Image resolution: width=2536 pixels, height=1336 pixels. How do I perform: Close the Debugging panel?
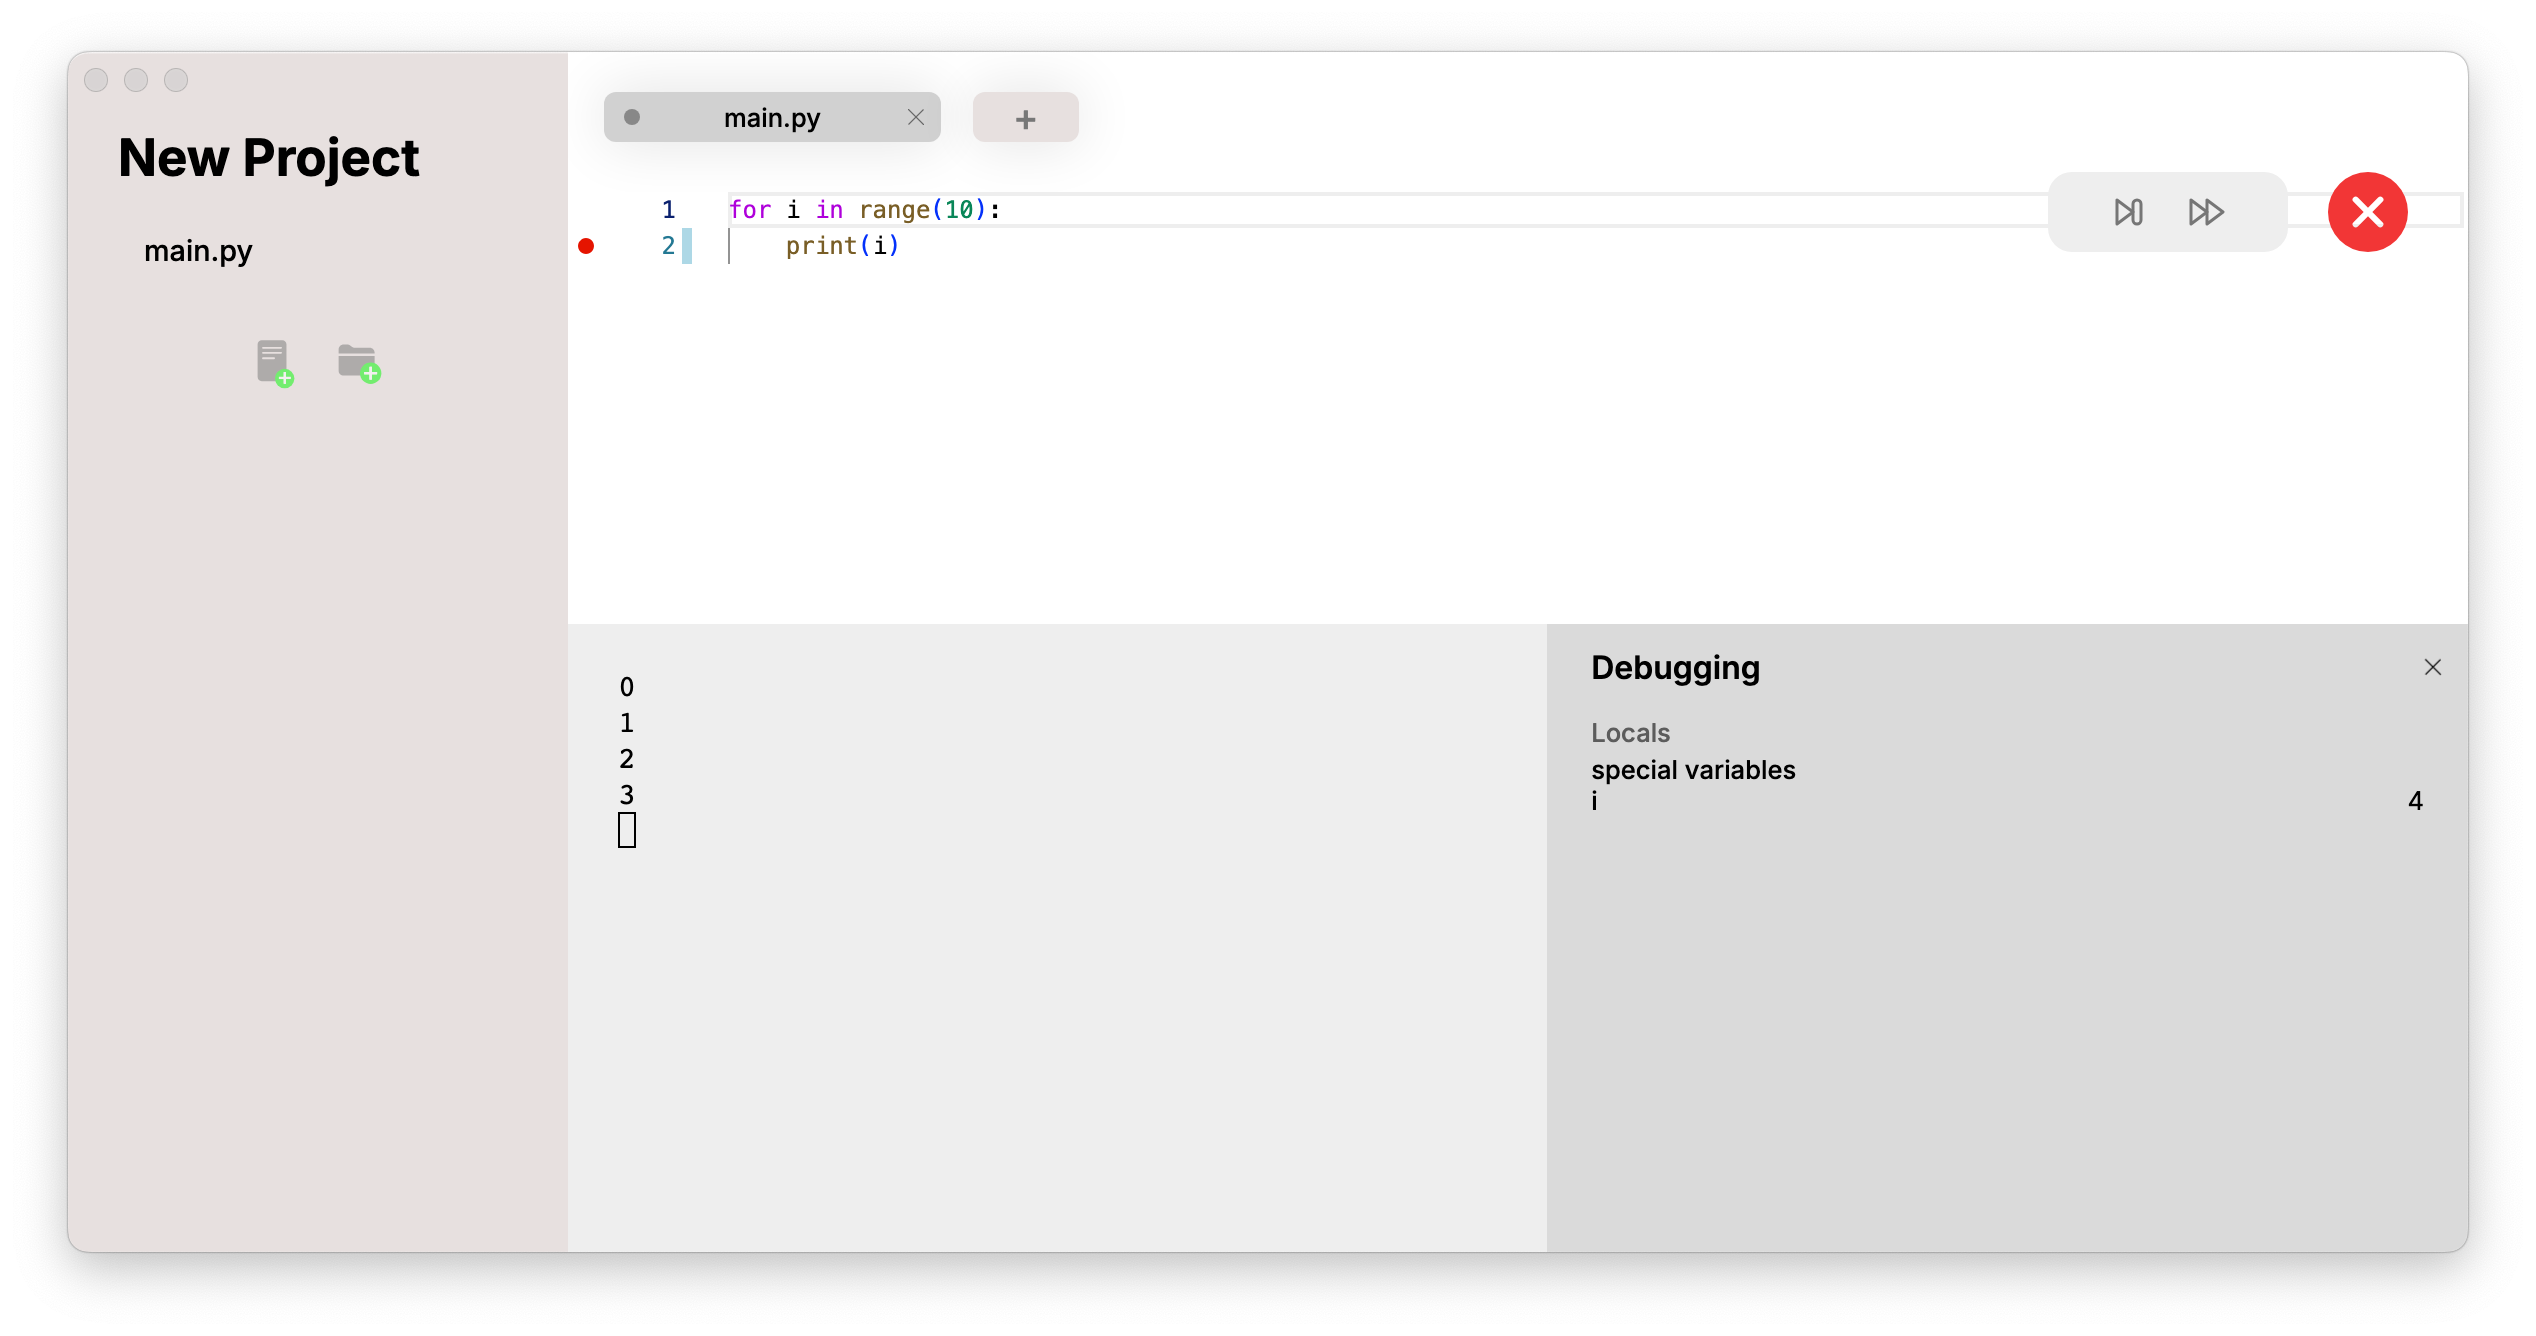[x=2432, y=667]
